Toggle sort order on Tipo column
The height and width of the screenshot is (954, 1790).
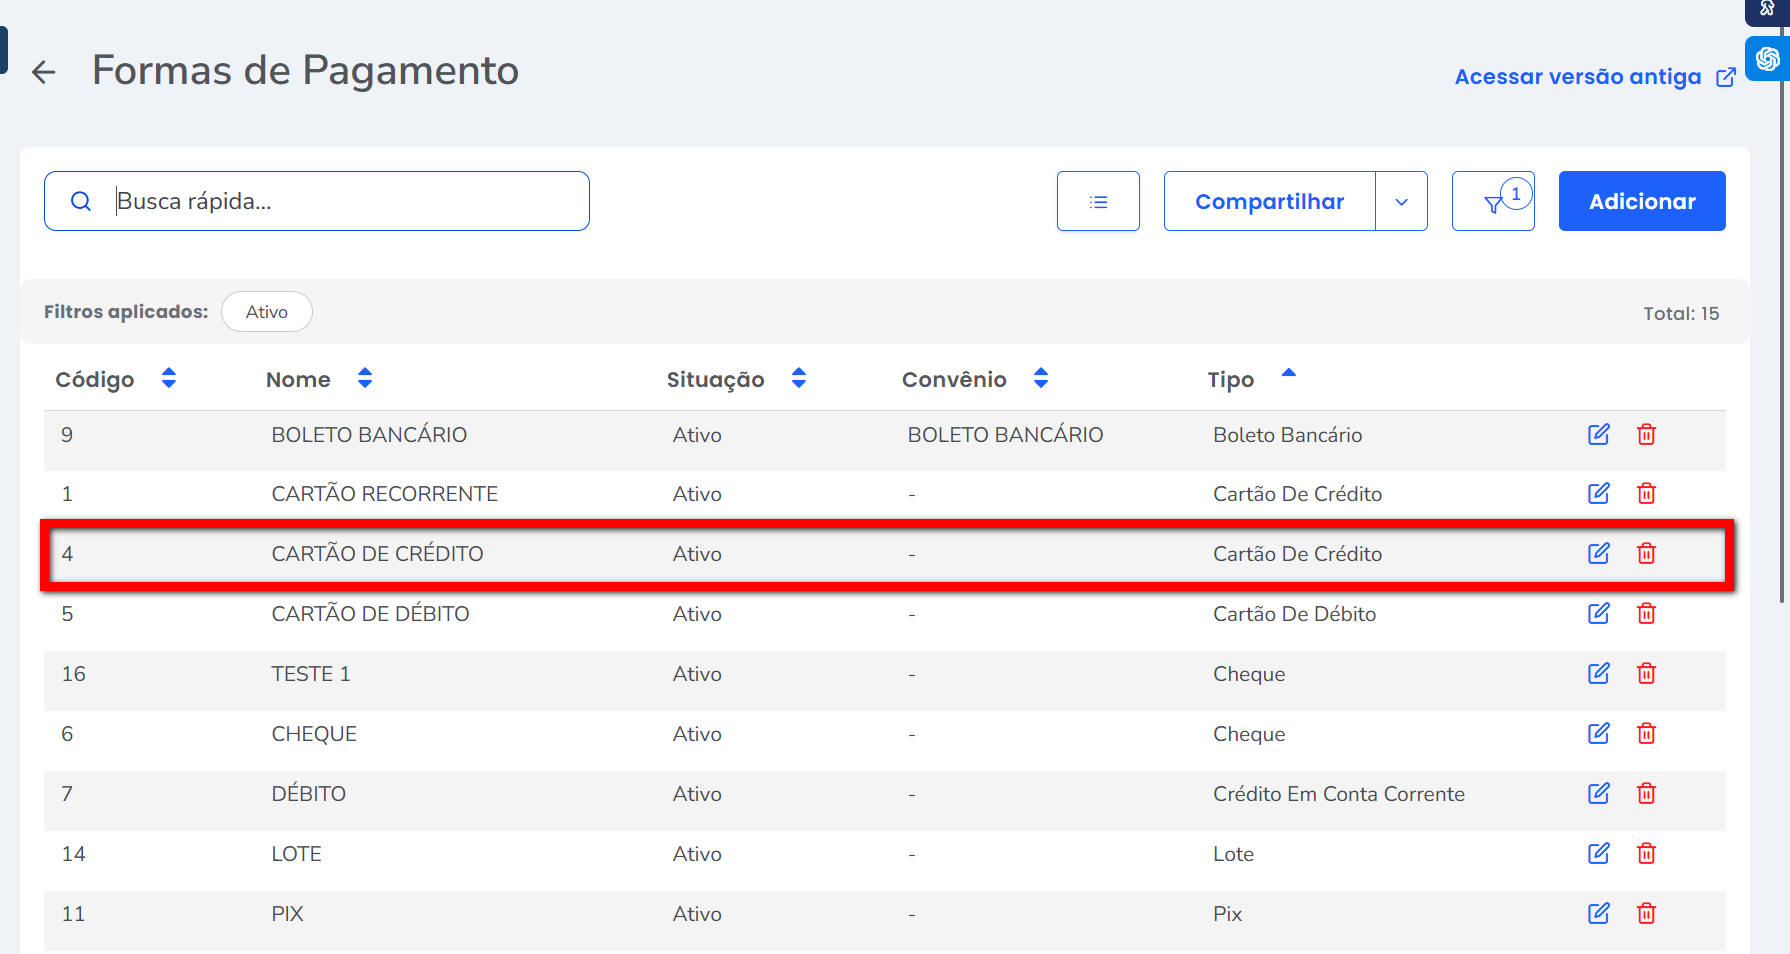pyautogui.click(x=1288, y=374)
